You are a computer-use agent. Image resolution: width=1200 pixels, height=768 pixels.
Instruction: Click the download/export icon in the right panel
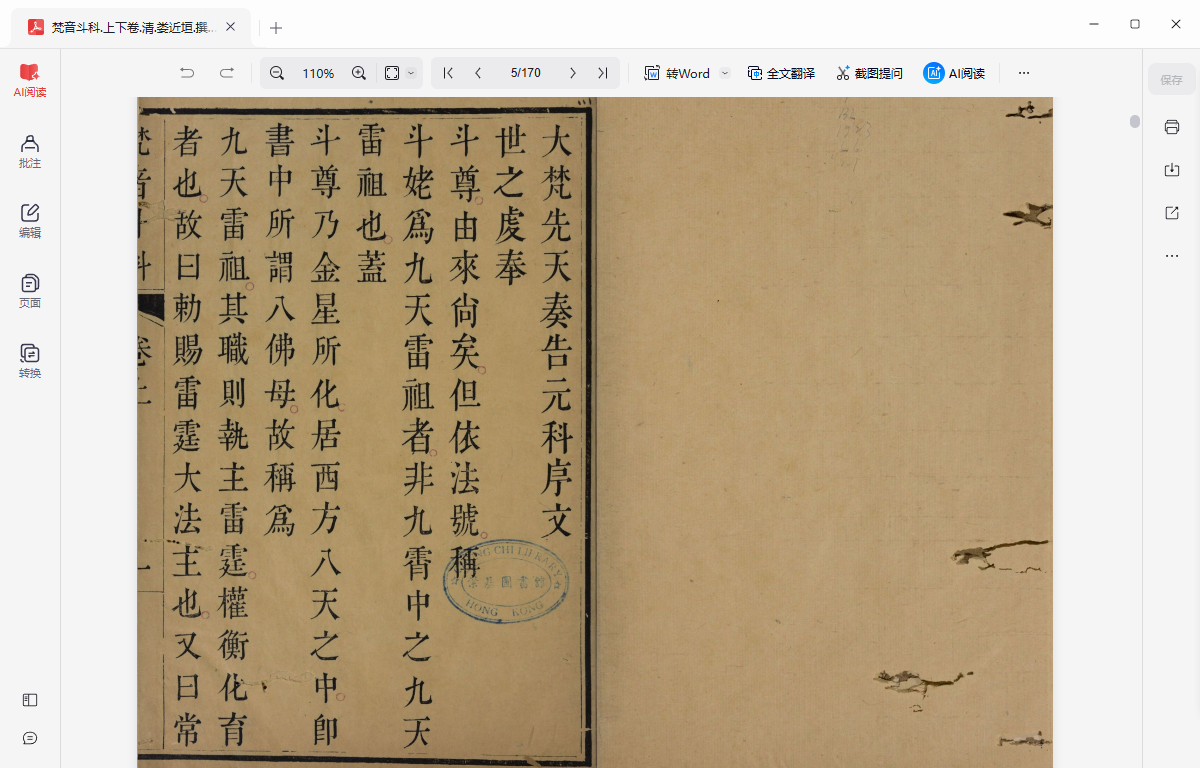pyautogui.click(x=1172, y=170)
